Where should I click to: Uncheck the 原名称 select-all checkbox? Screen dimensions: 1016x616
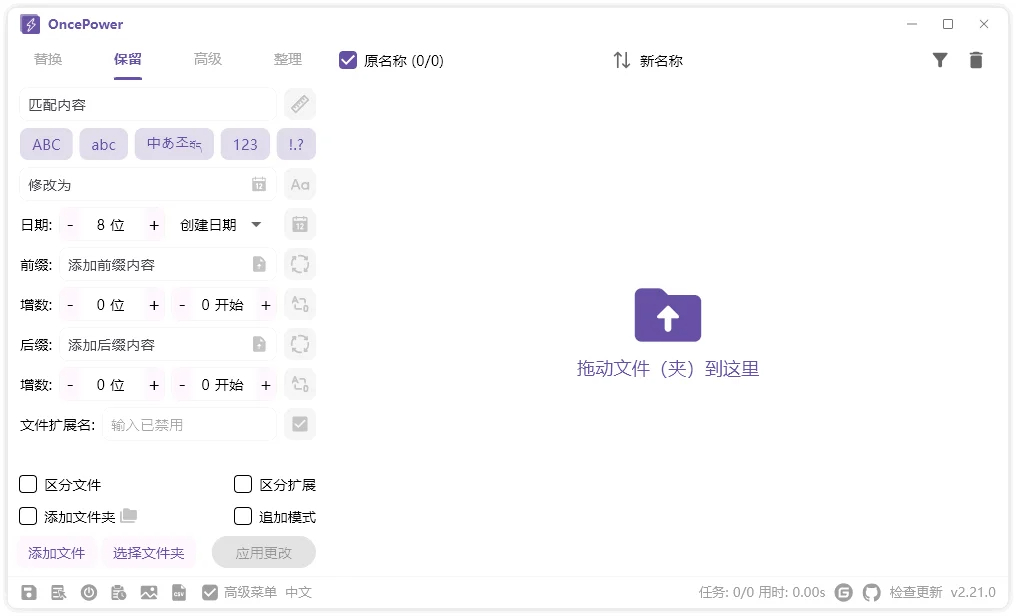(x=348, y=61)
